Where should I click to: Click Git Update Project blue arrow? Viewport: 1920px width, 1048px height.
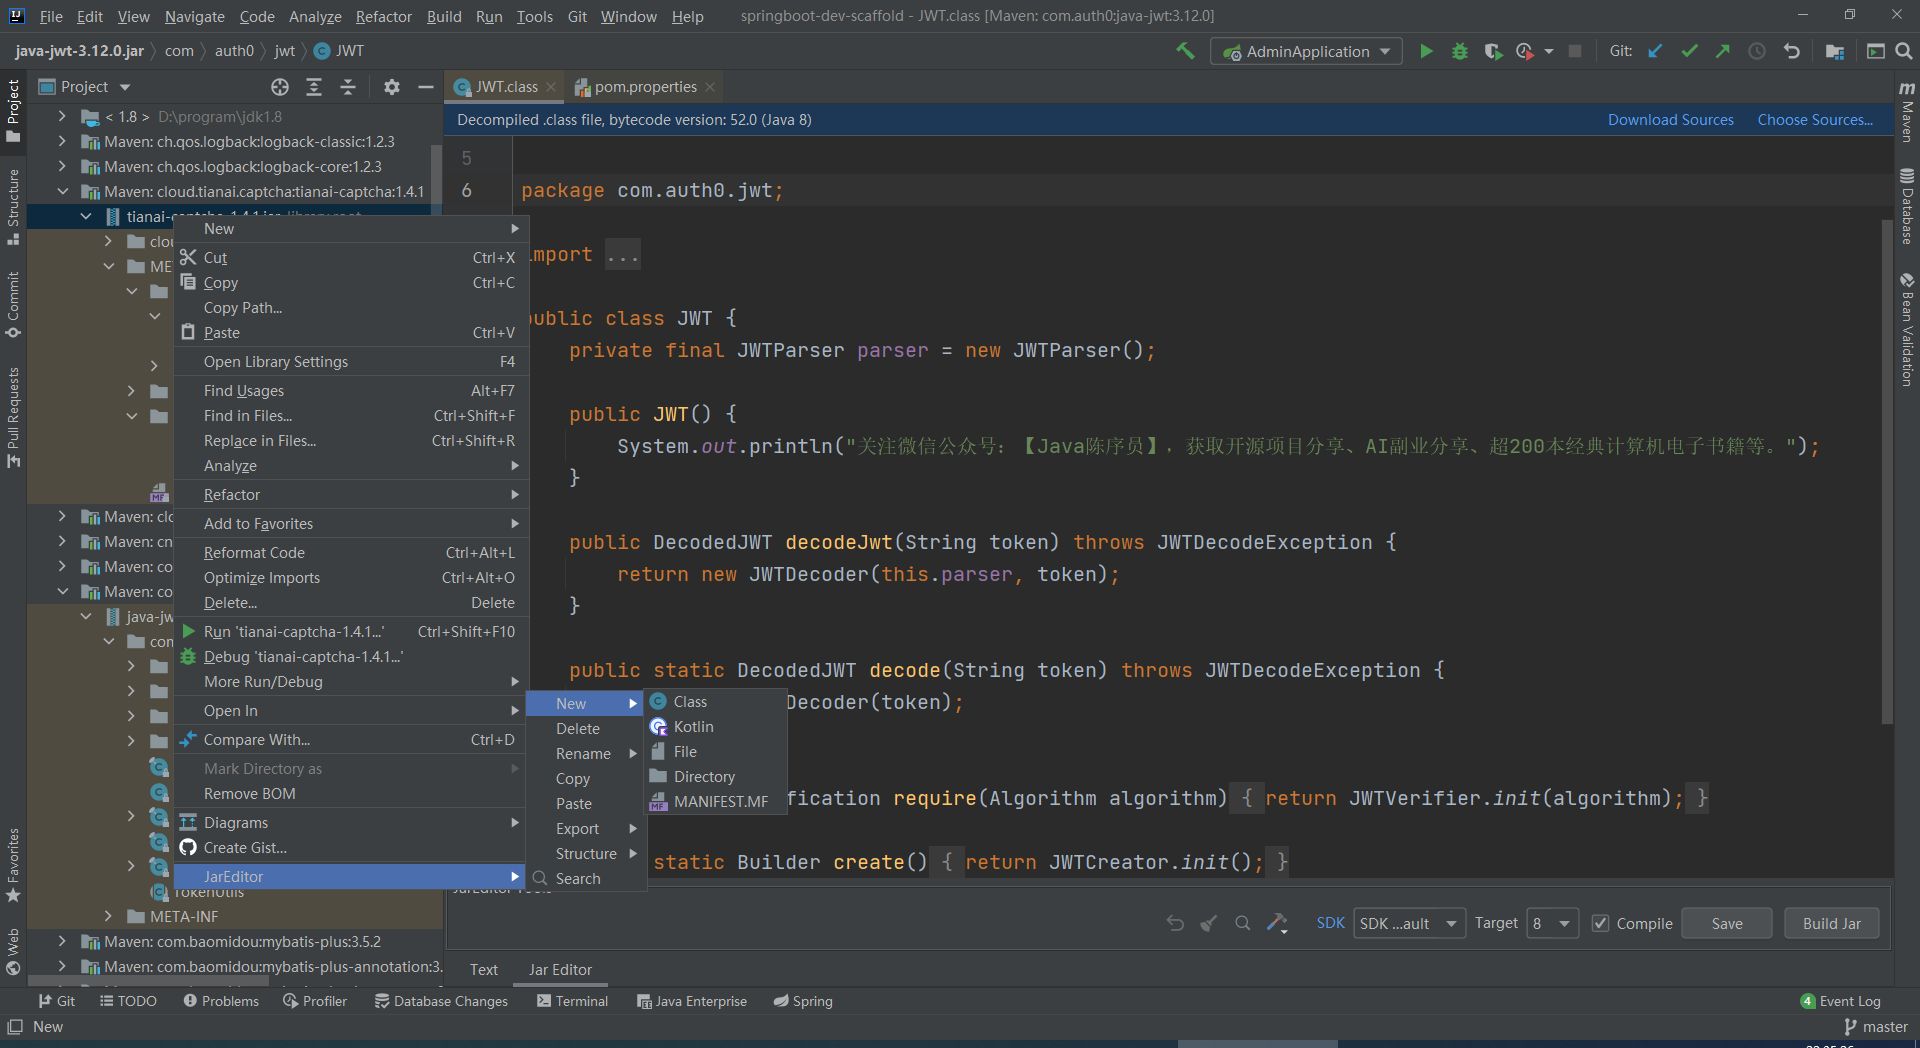tap(1655, 51)
